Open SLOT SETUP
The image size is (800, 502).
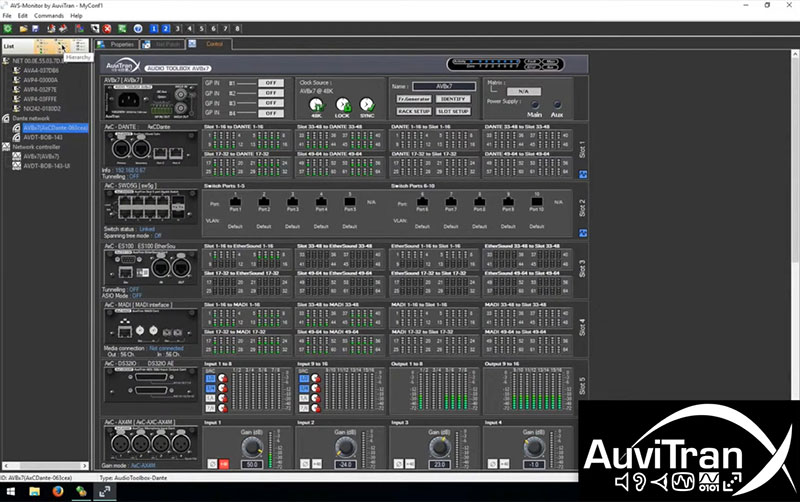tap(453, 111)
